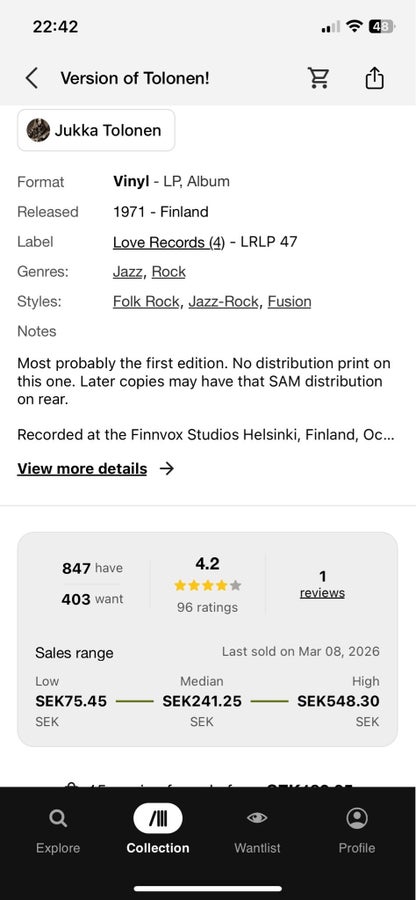Open the Folk Rock style link
This screenshot has height=900, width=416.
click(146, 301)
